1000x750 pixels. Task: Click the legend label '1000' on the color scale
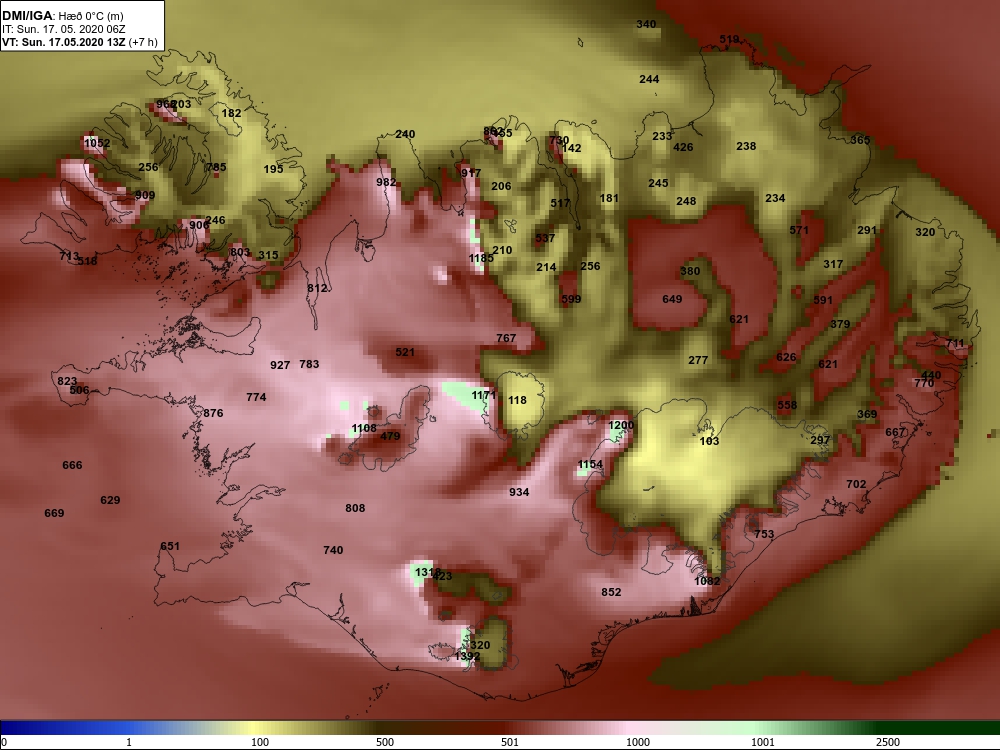(638, 742)
